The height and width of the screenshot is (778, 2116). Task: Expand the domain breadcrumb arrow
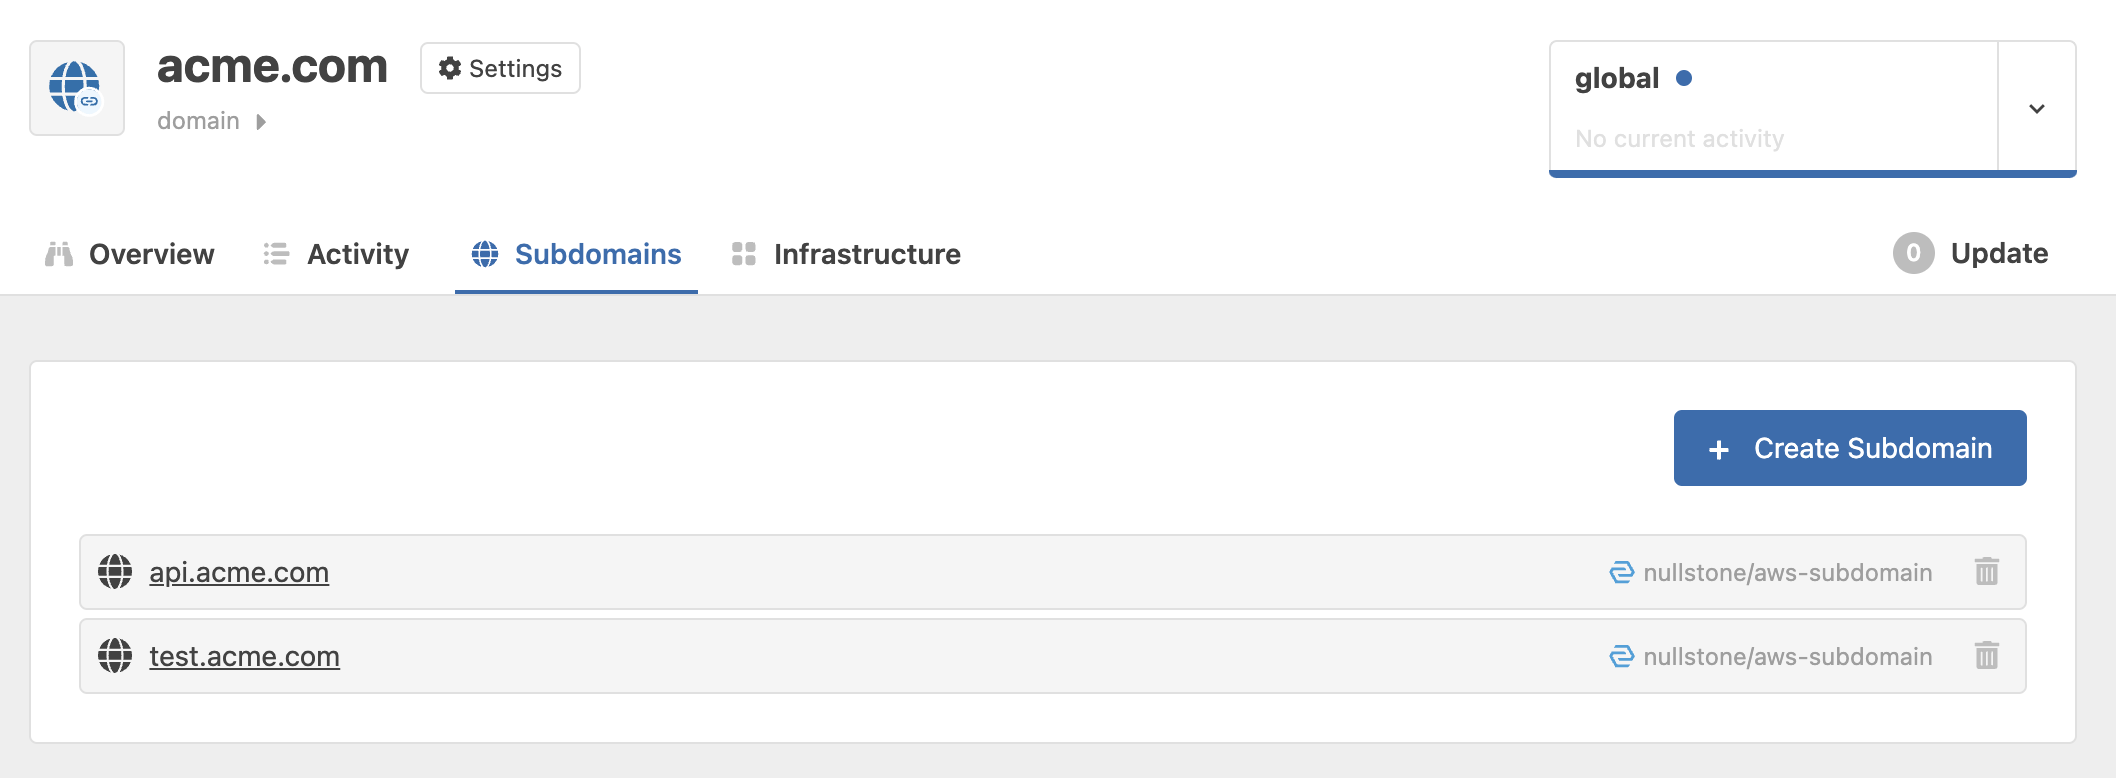point(261,121)
